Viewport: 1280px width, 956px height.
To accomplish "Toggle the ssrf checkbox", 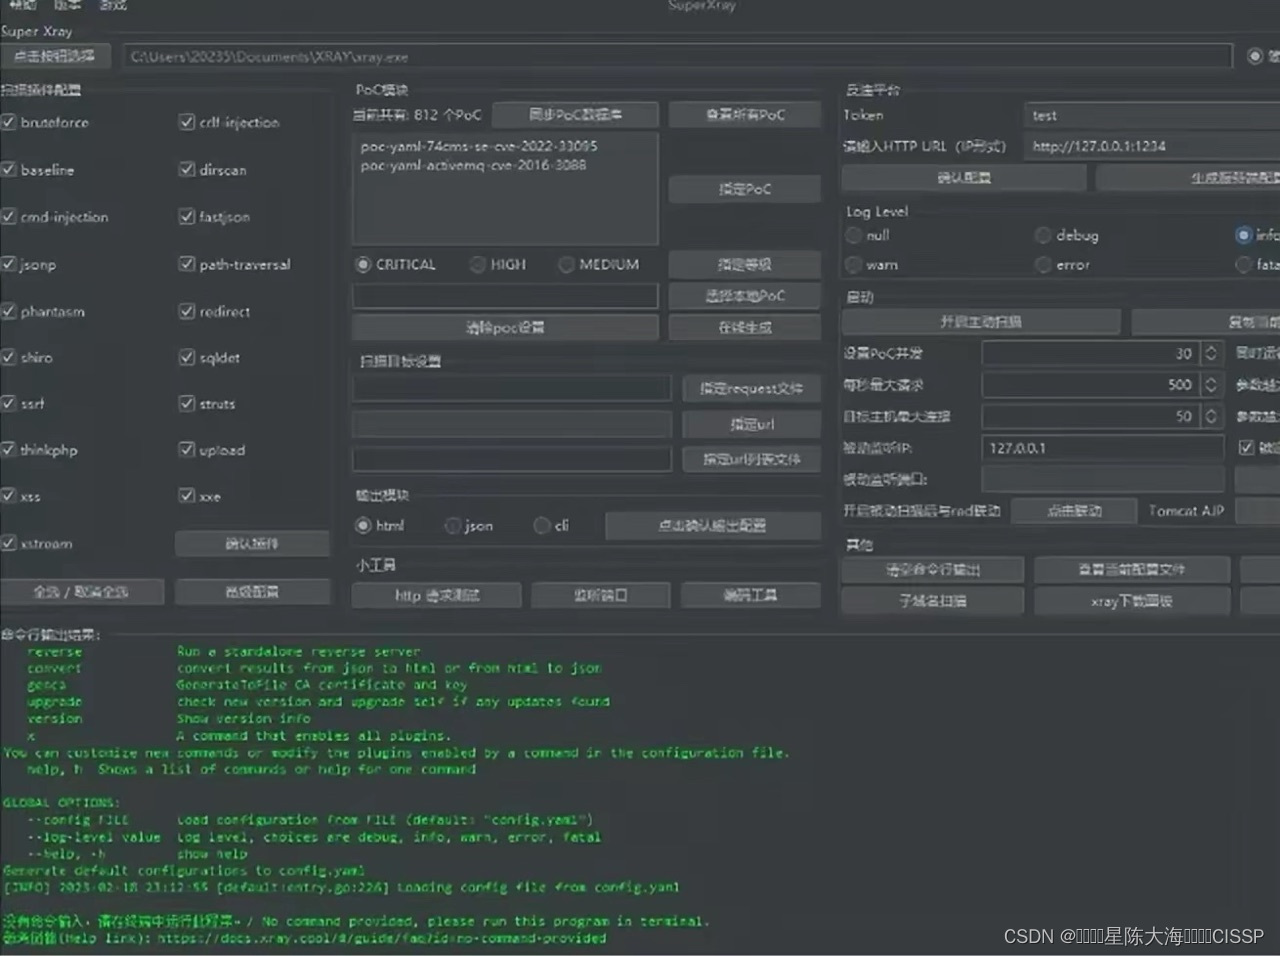I will 9,403.
